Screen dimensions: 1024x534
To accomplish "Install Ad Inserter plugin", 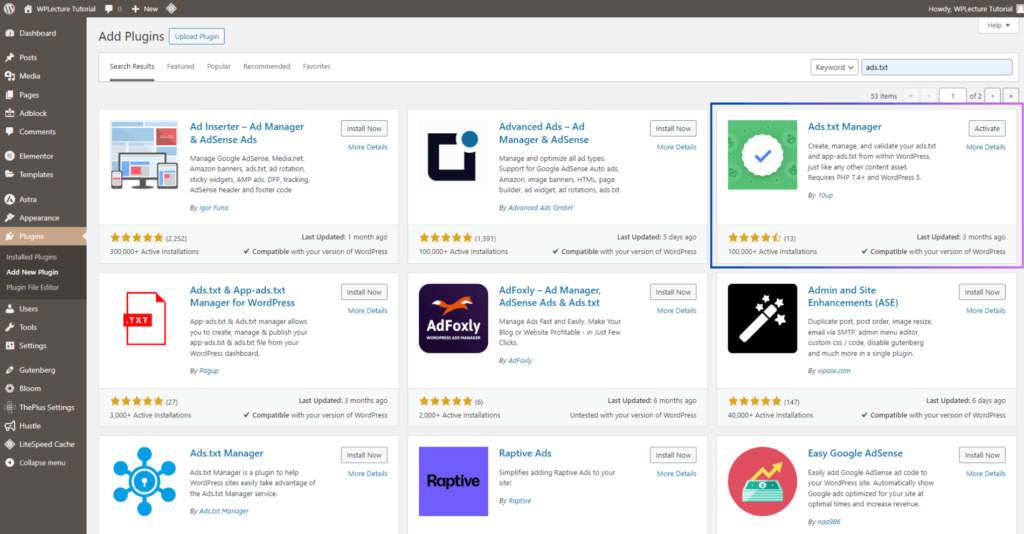I will pyautogui.click(x=364, y=129).
